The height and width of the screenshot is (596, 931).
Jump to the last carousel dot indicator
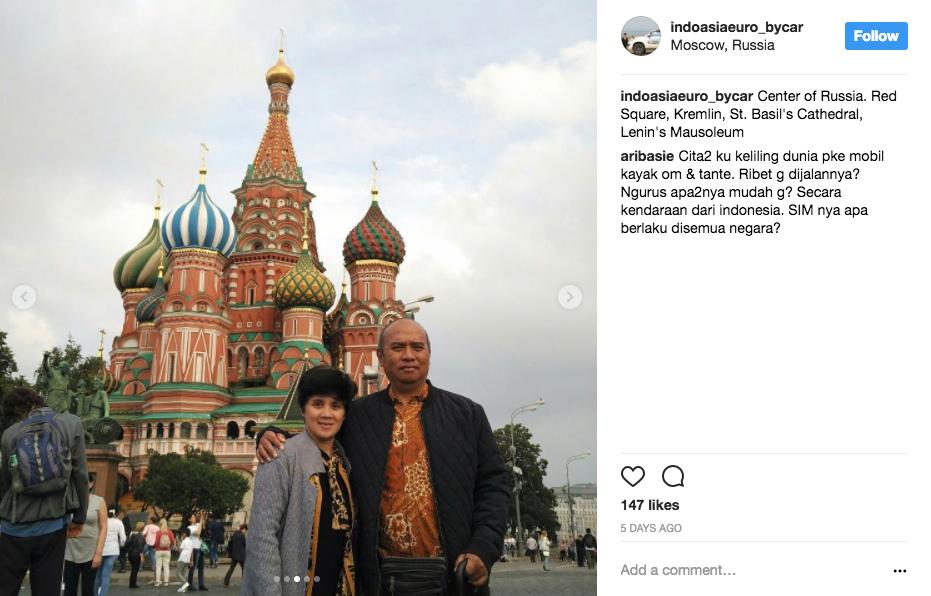[x=317, y=579]
